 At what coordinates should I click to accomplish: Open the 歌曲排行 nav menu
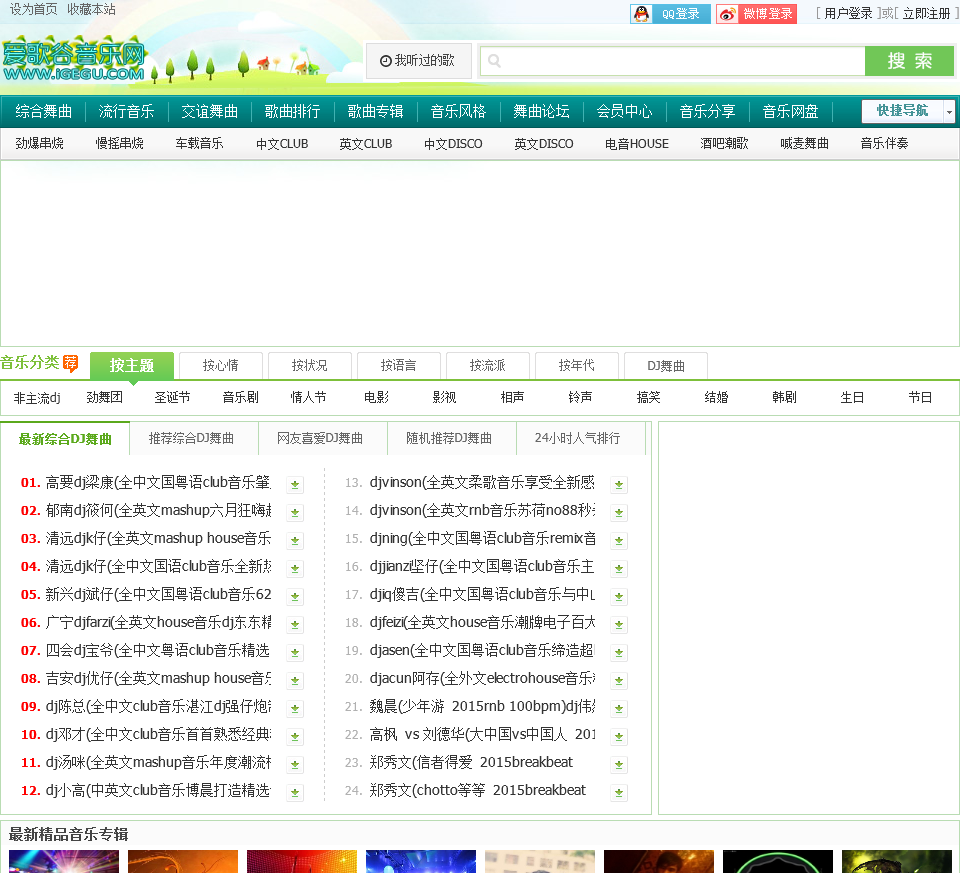coord(292,111)
